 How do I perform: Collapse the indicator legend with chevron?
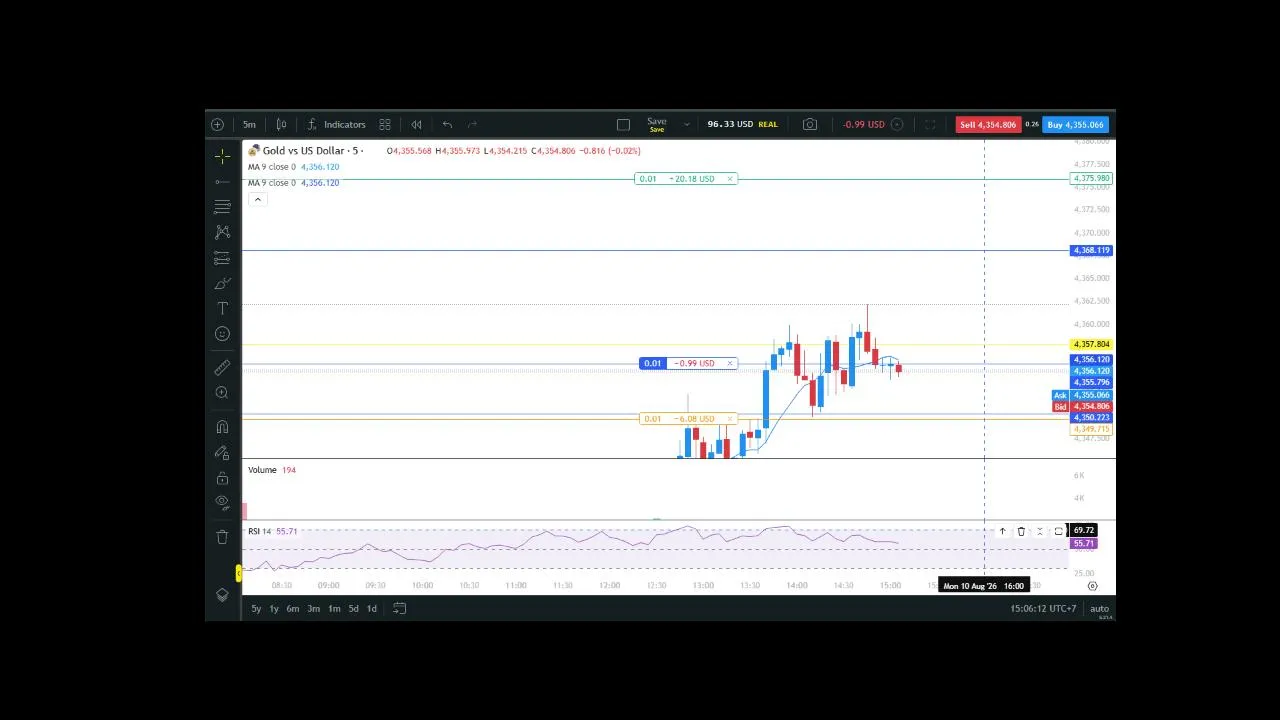pos(257,200)
